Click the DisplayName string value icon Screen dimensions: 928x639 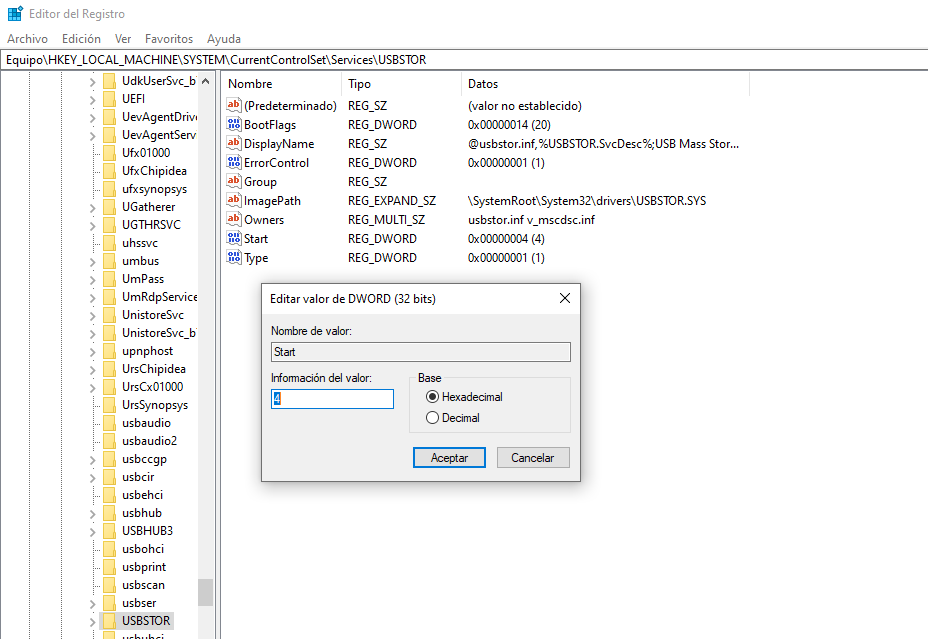coord(235,144)
